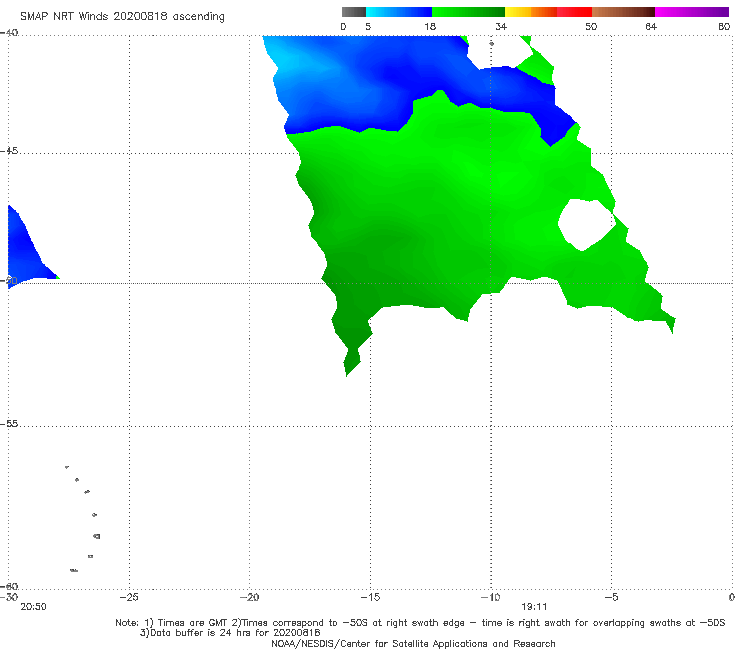Click the longitude label '-15'
This screenshot has width=740, height=650.
click(370, 597)
